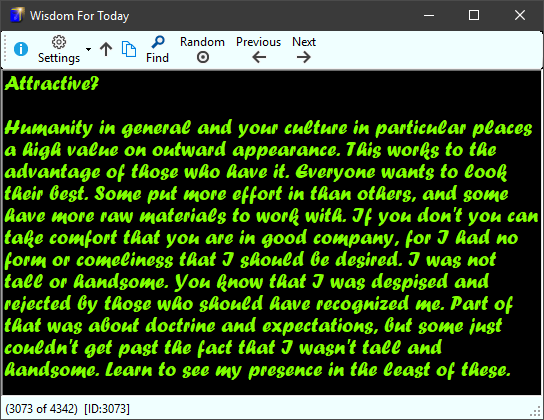Click the window resize grip corner
544x420 pixels.
[536, 412]
